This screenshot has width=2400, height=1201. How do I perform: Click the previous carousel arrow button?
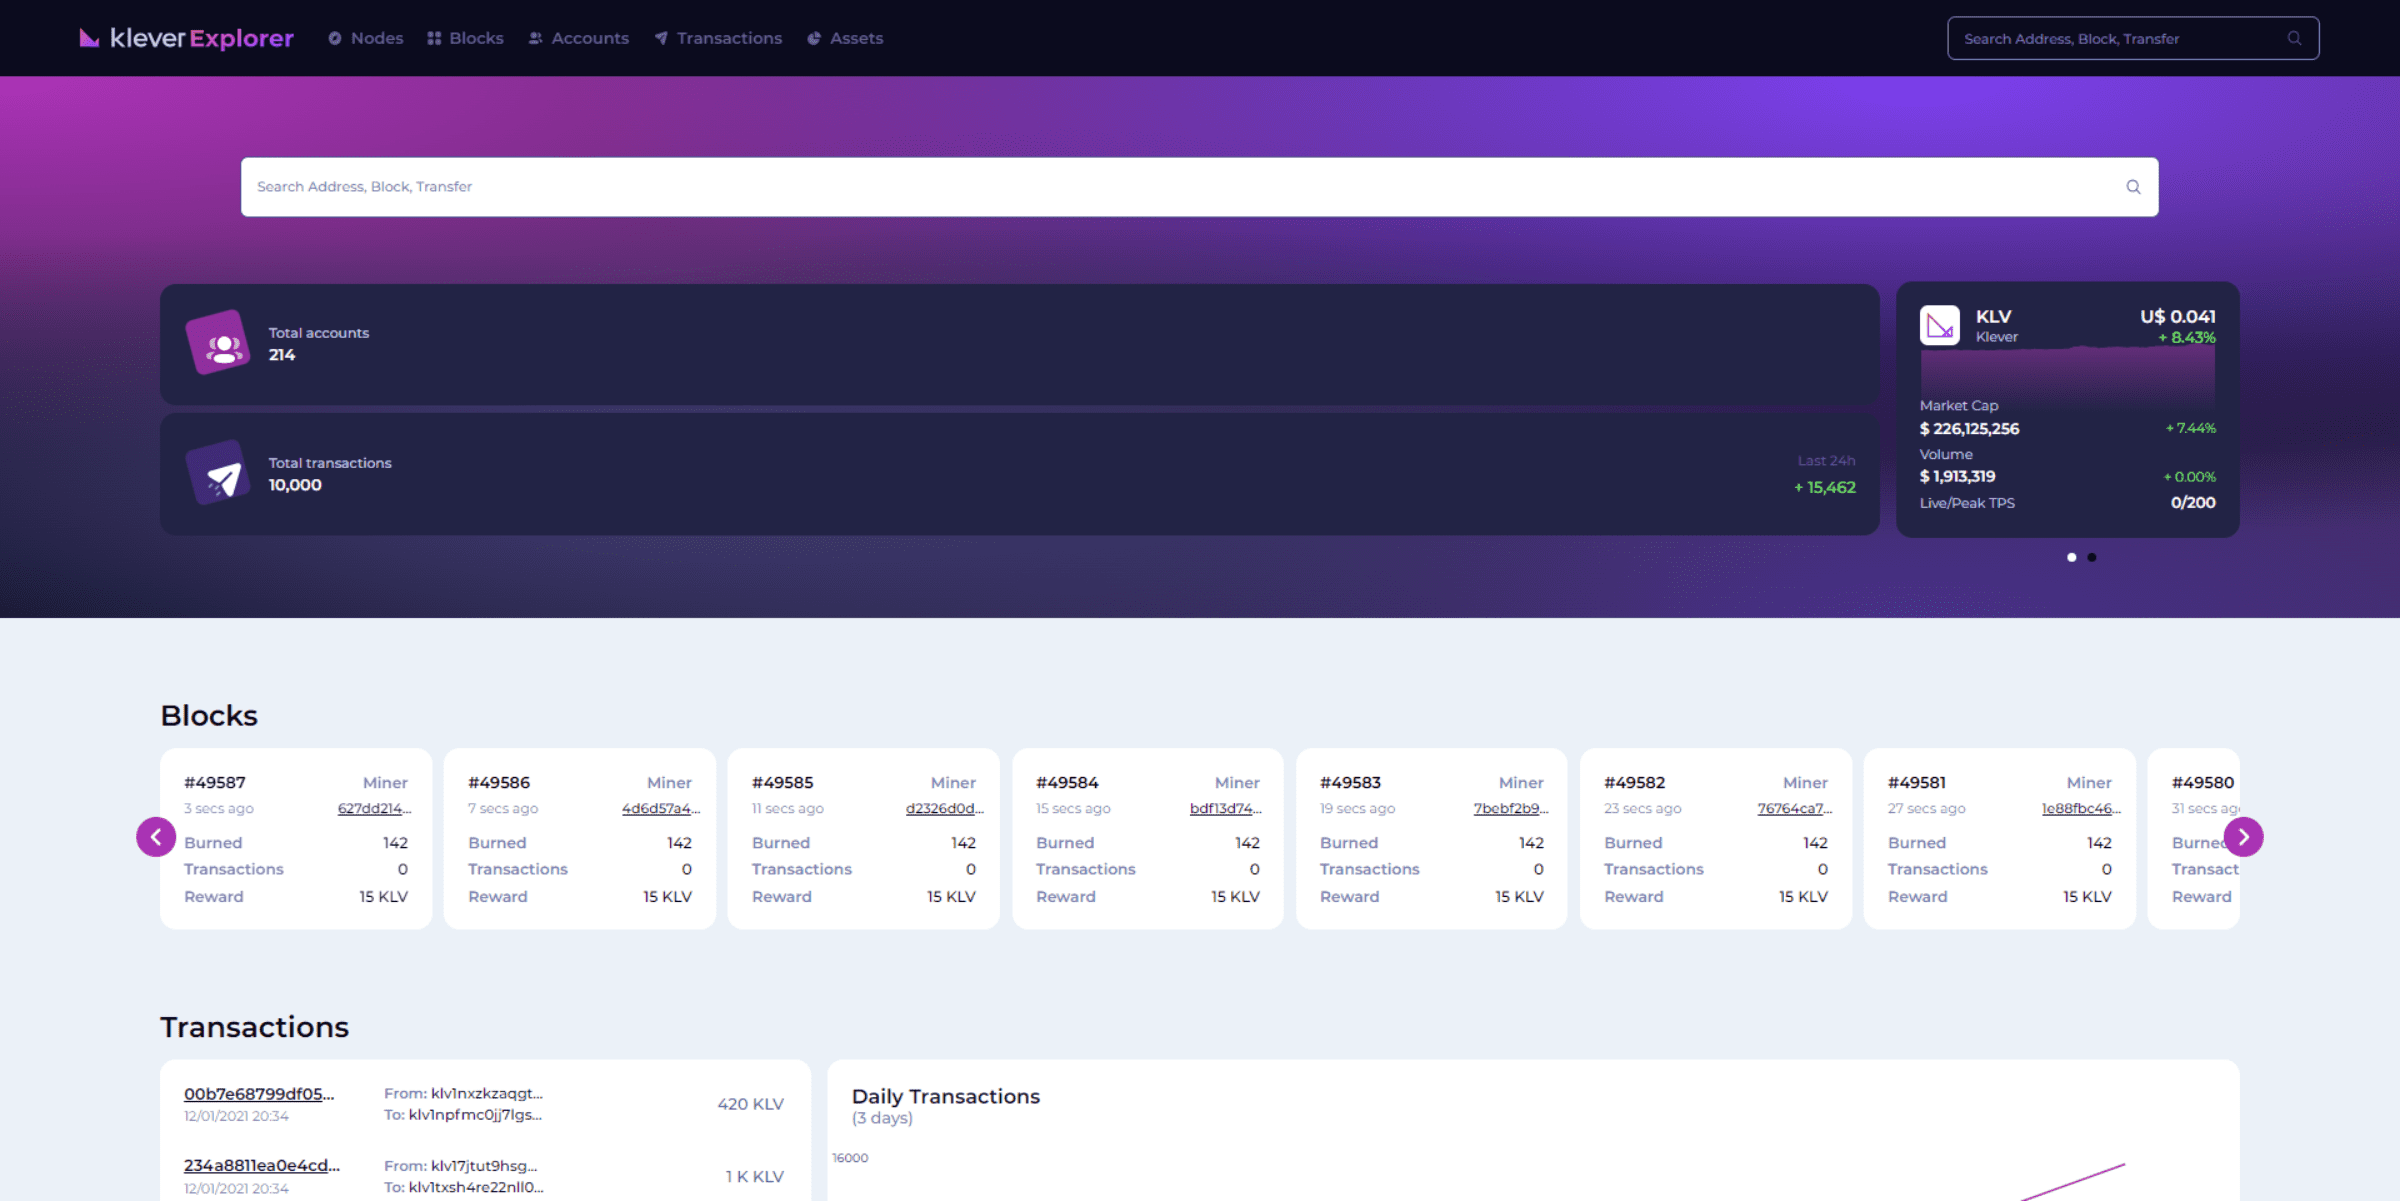[155, 838]
